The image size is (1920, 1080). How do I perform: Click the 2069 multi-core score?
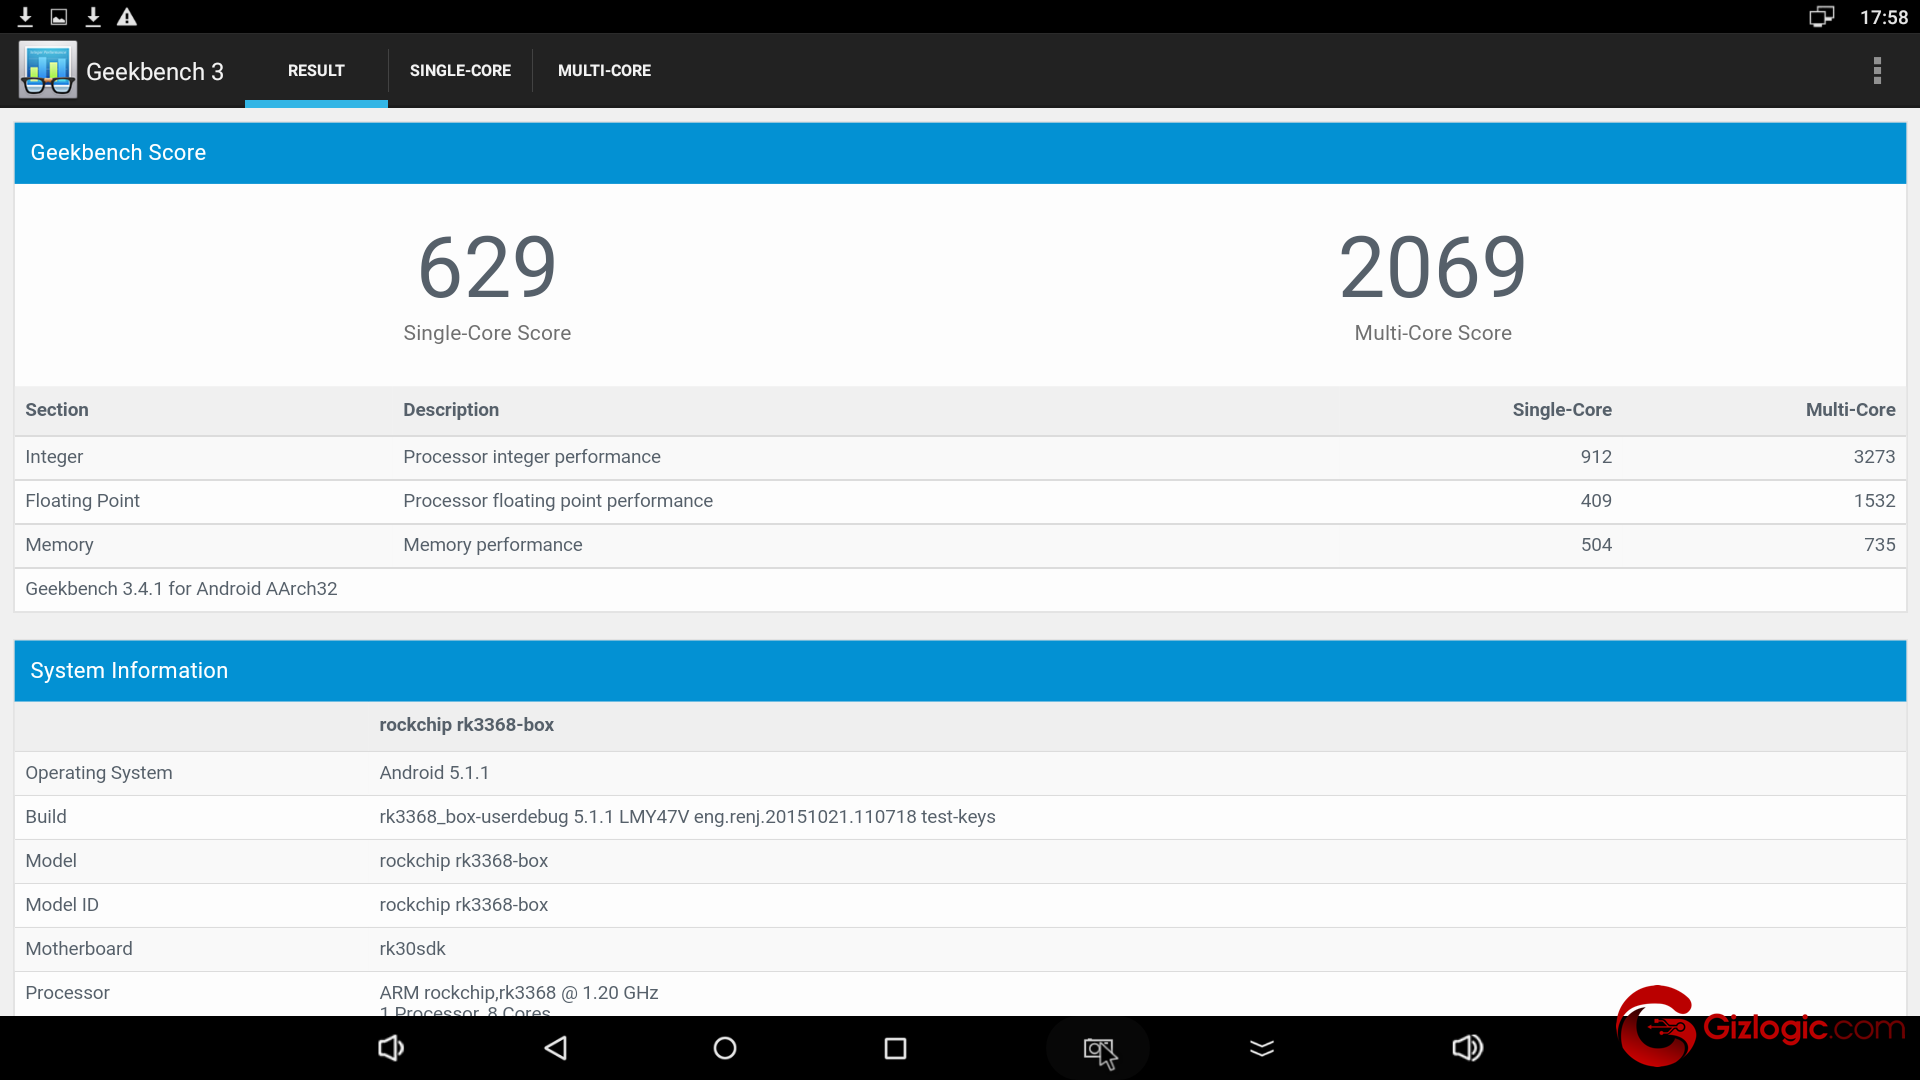tap(1433, 268)
